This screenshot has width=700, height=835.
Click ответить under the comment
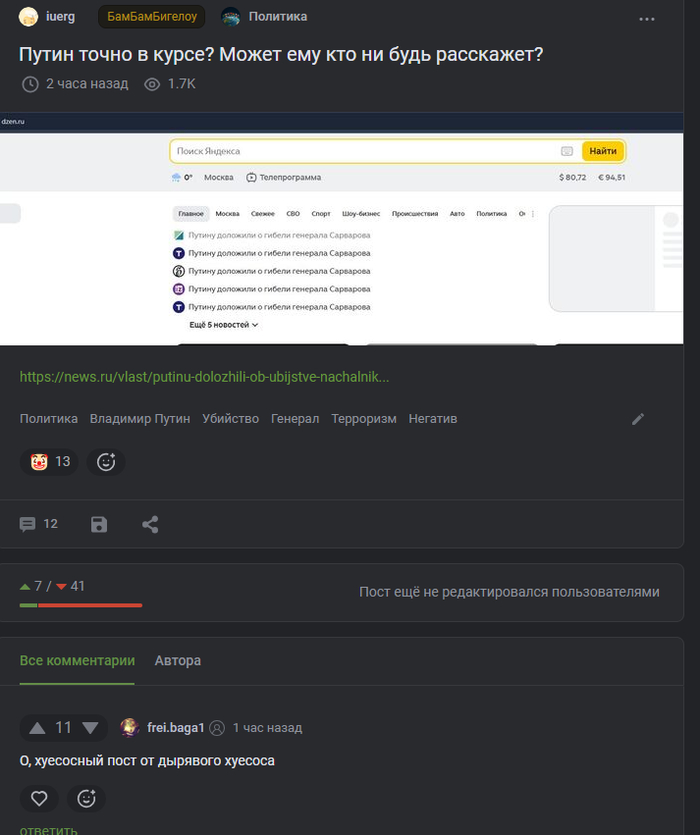(x=48, y=830)
